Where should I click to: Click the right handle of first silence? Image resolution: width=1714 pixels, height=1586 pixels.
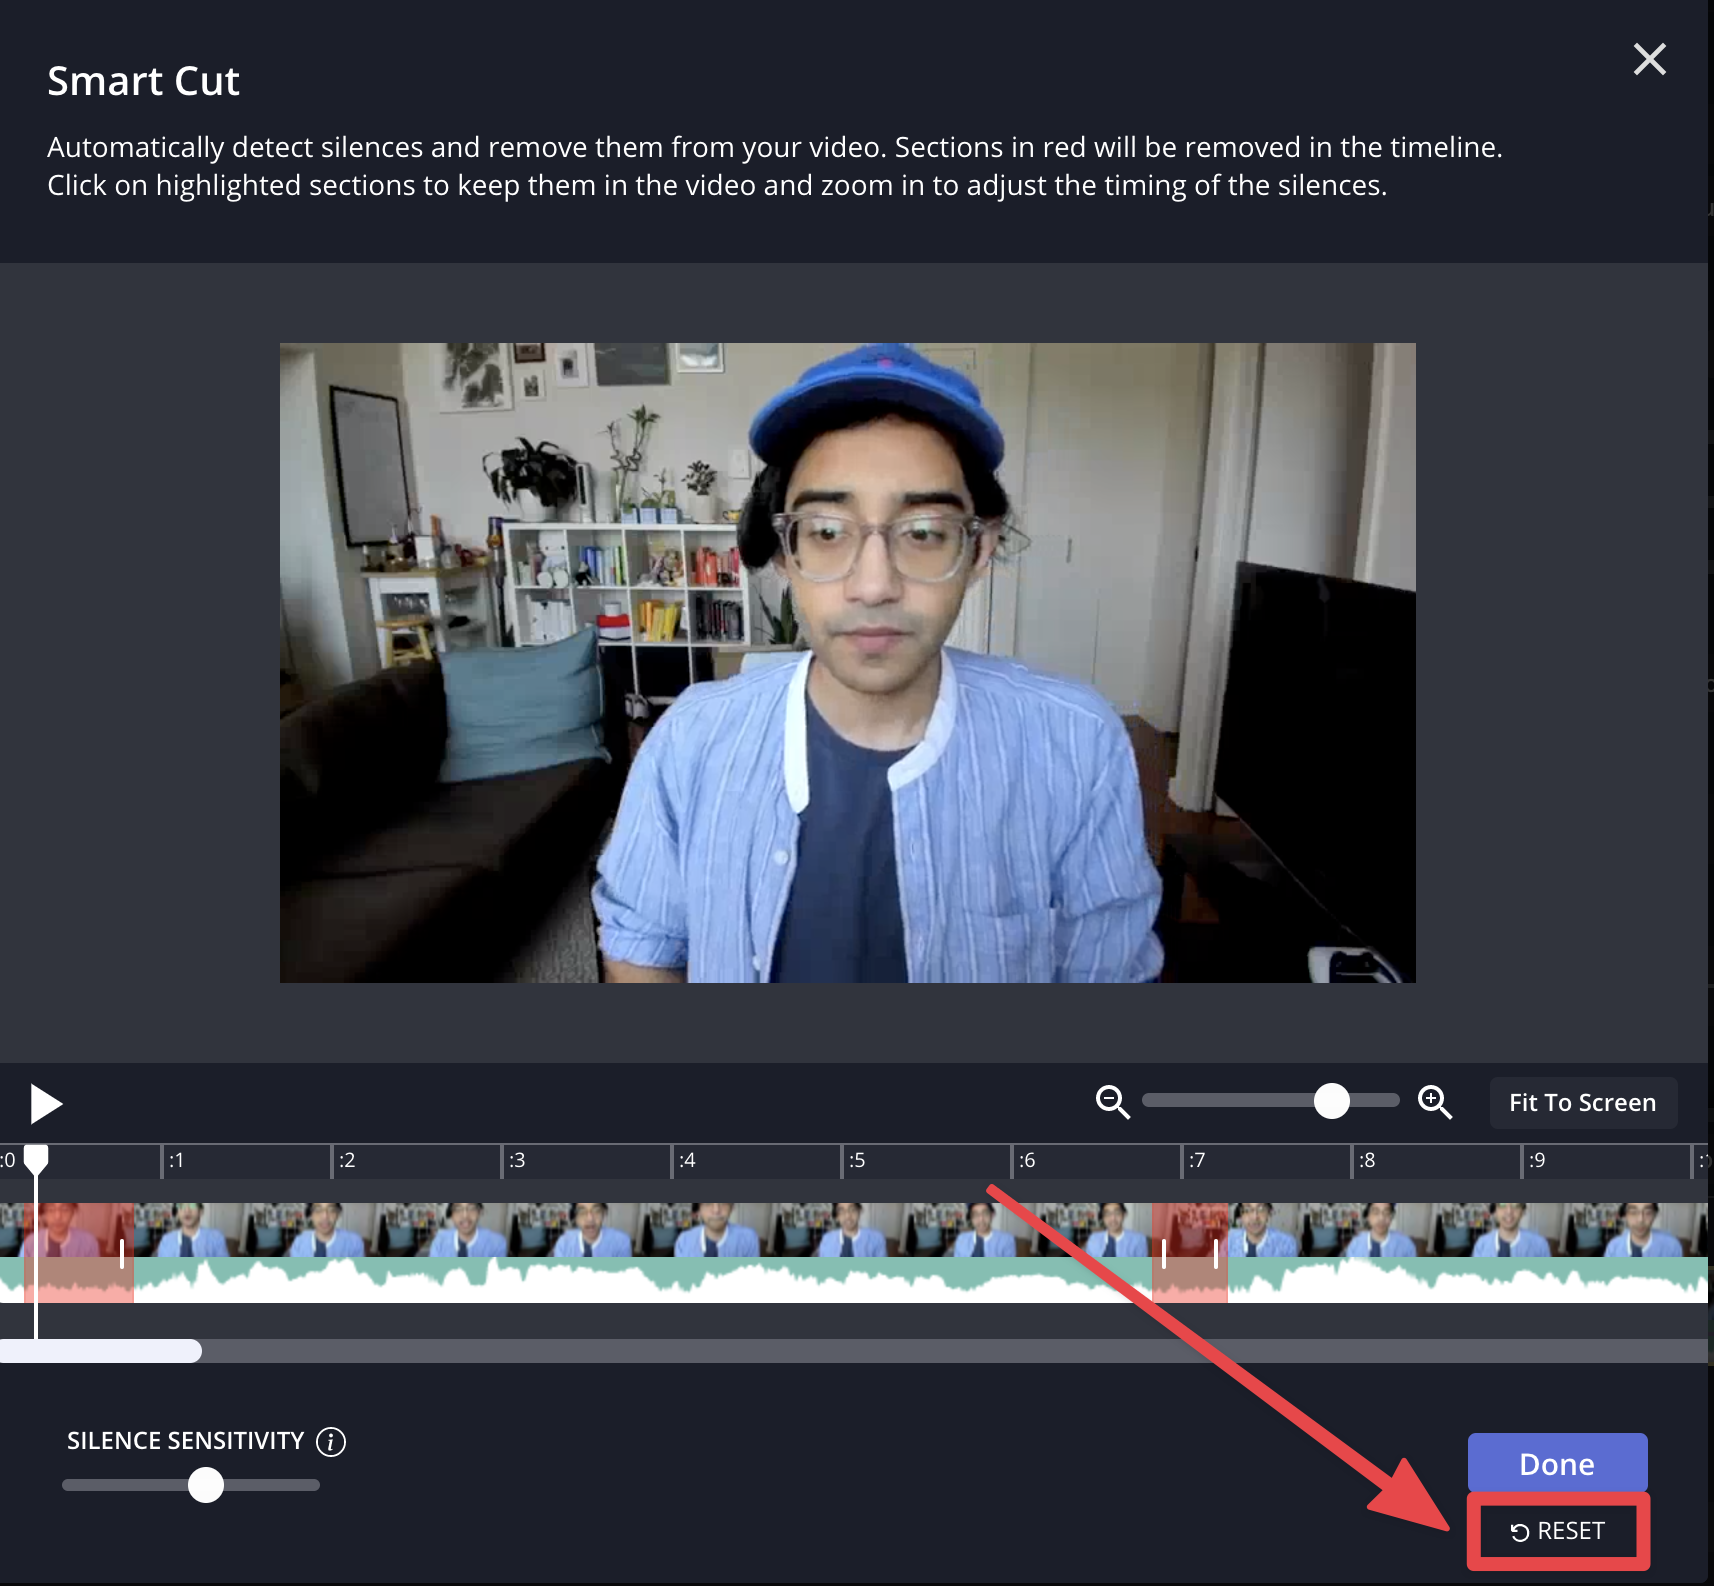(122, 1253)
